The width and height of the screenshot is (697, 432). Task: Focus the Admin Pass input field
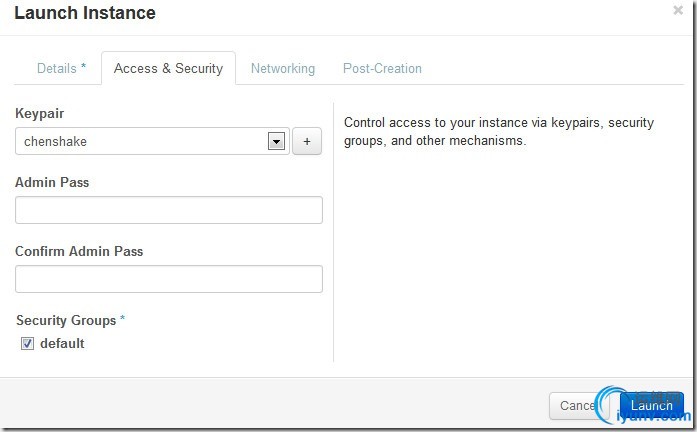click(169, 210)
